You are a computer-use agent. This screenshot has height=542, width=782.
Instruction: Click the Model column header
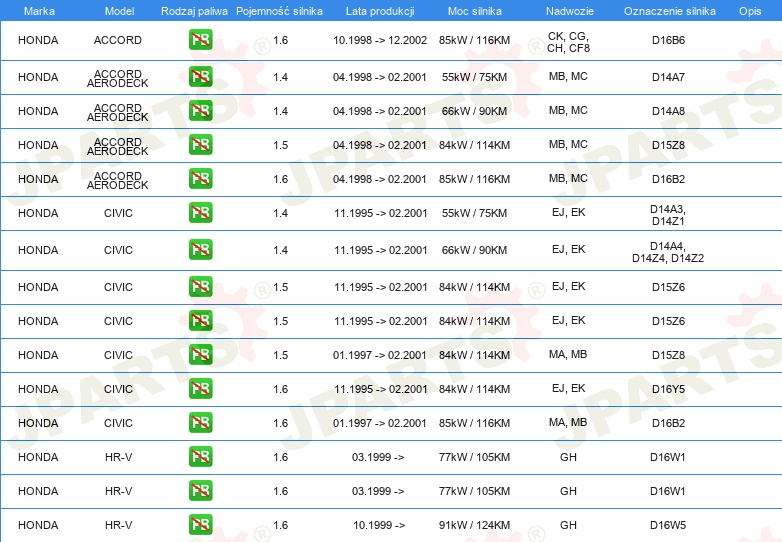point(119,11)
